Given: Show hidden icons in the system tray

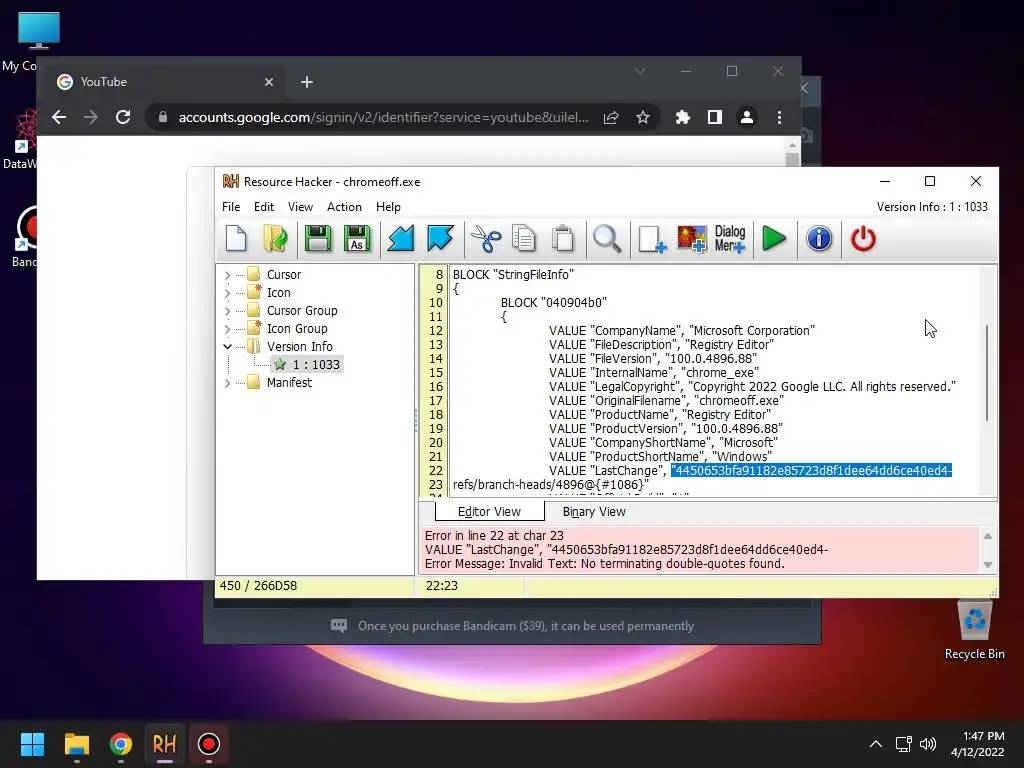Looking at the screenshot, I should 876,744.
